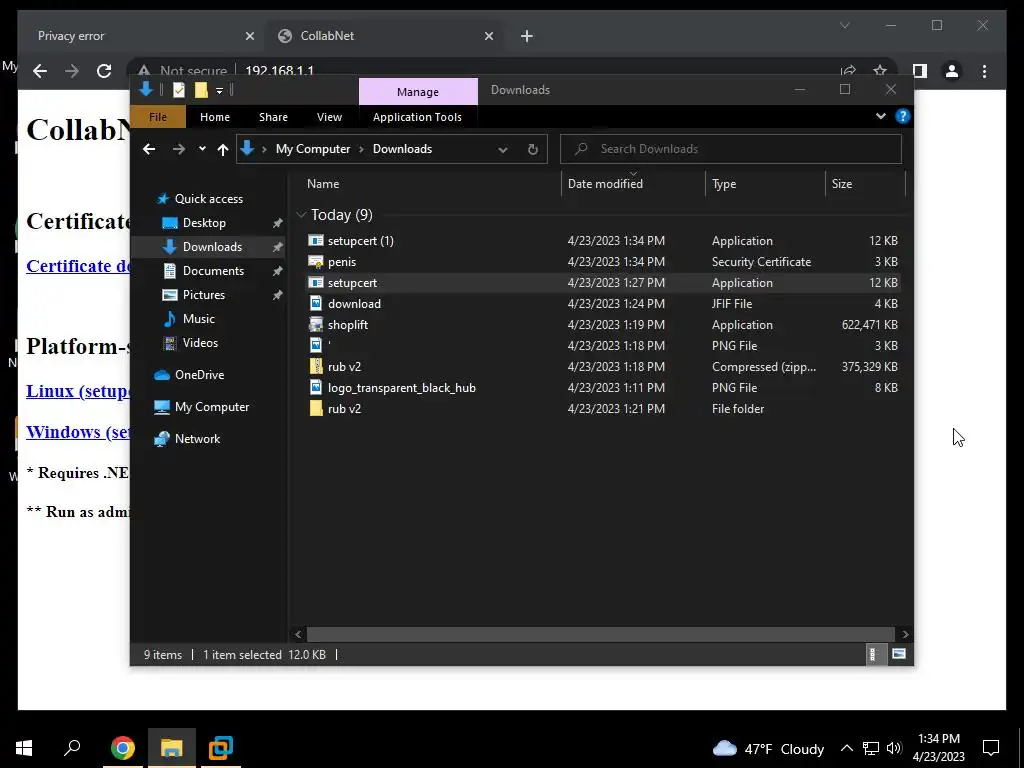Switch to Large icons view layout
Image resolution: width=1024 pixels, height=768 pixels.
tap(899, 654)
